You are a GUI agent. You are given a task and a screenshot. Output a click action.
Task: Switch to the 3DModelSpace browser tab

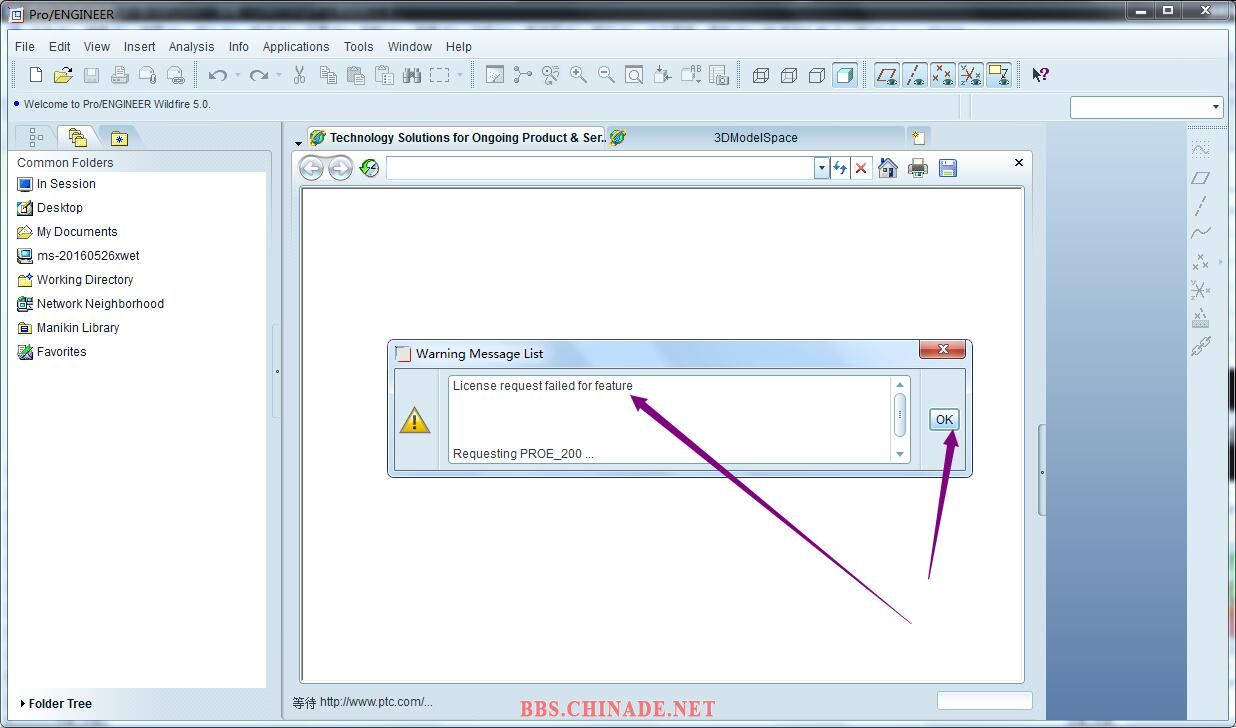pyautogui.click(x=755, y=137)
